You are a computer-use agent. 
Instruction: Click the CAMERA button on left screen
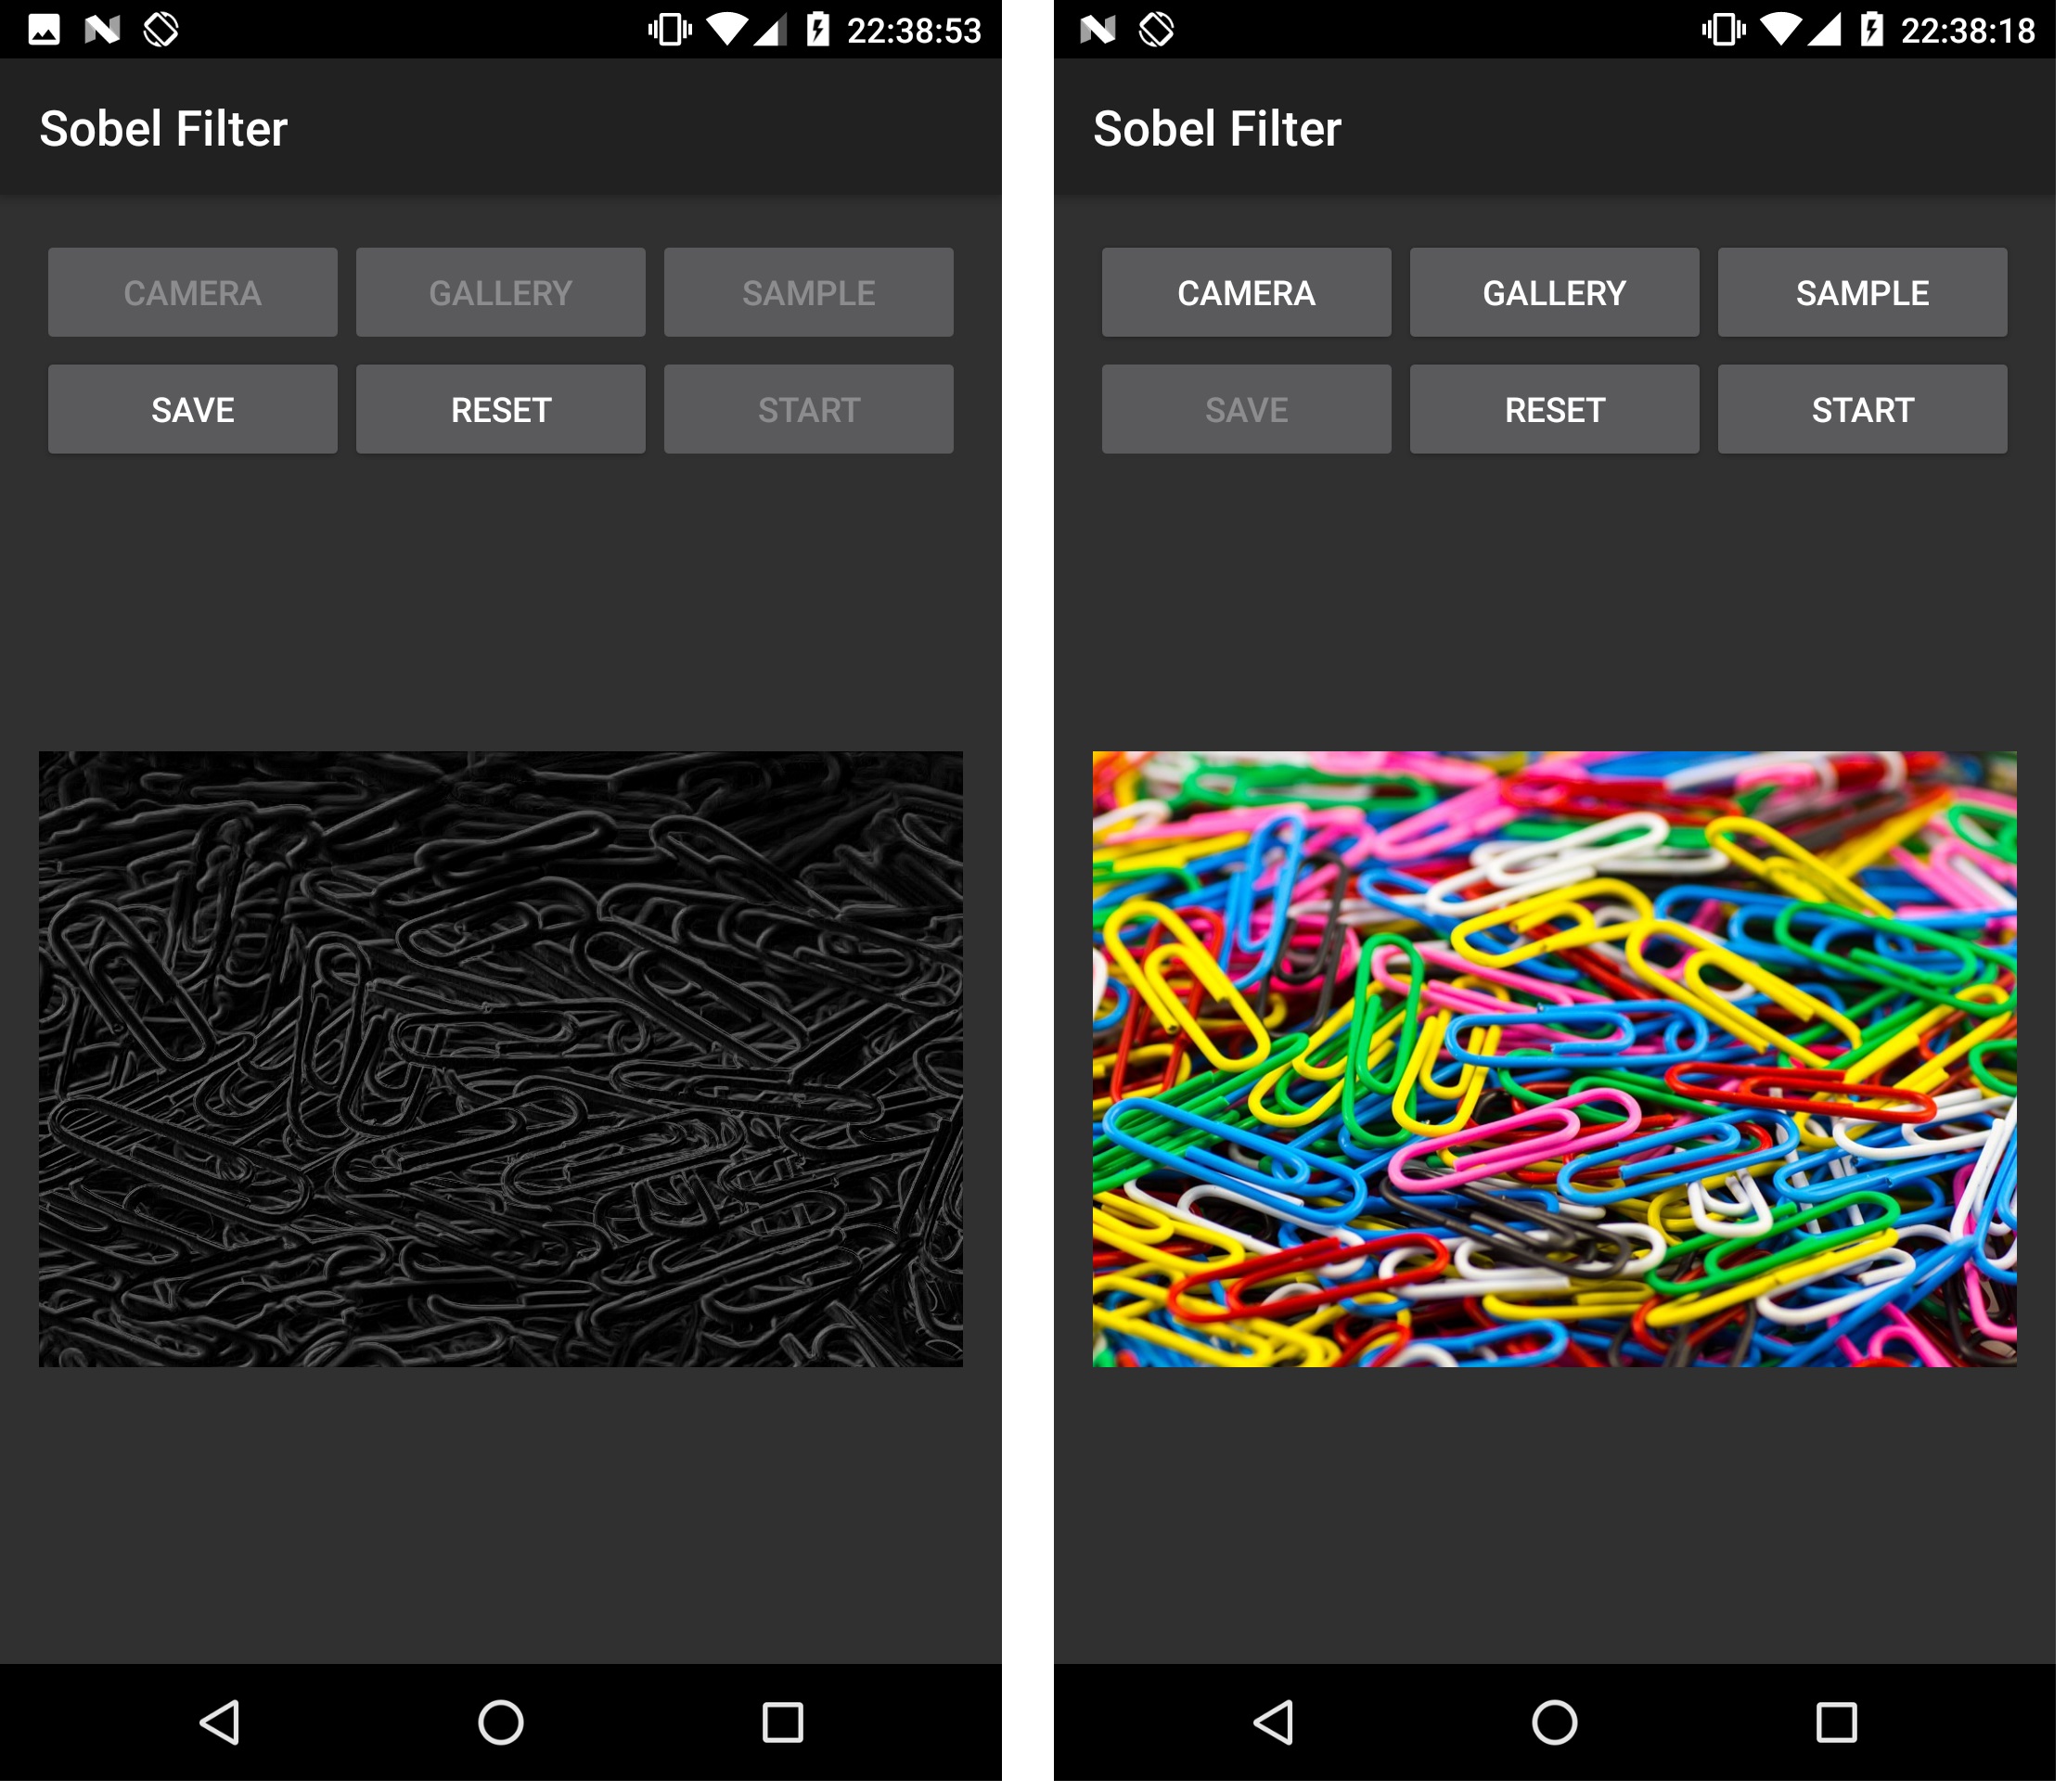tap(193, 295)
